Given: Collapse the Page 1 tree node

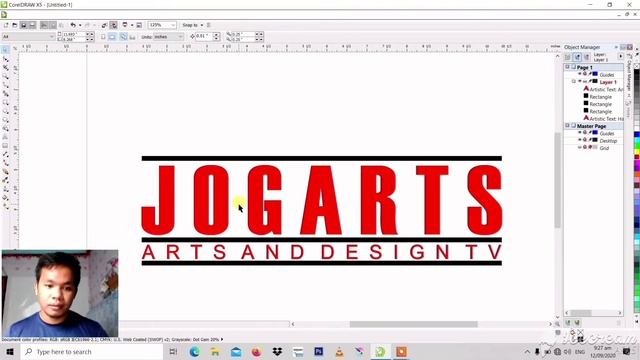Looking at the screenshot, I should point(567,67).
